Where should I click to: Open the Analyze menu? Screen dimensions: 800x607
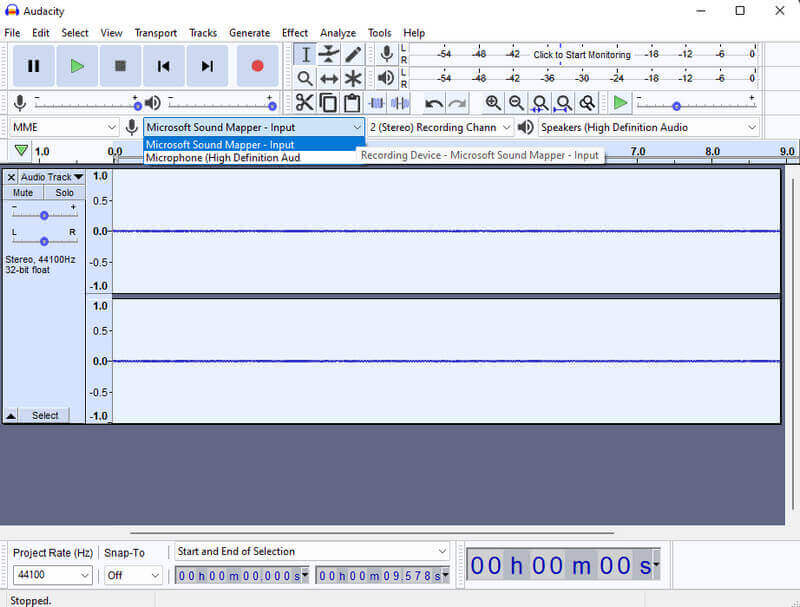click(x=338, y=33)
